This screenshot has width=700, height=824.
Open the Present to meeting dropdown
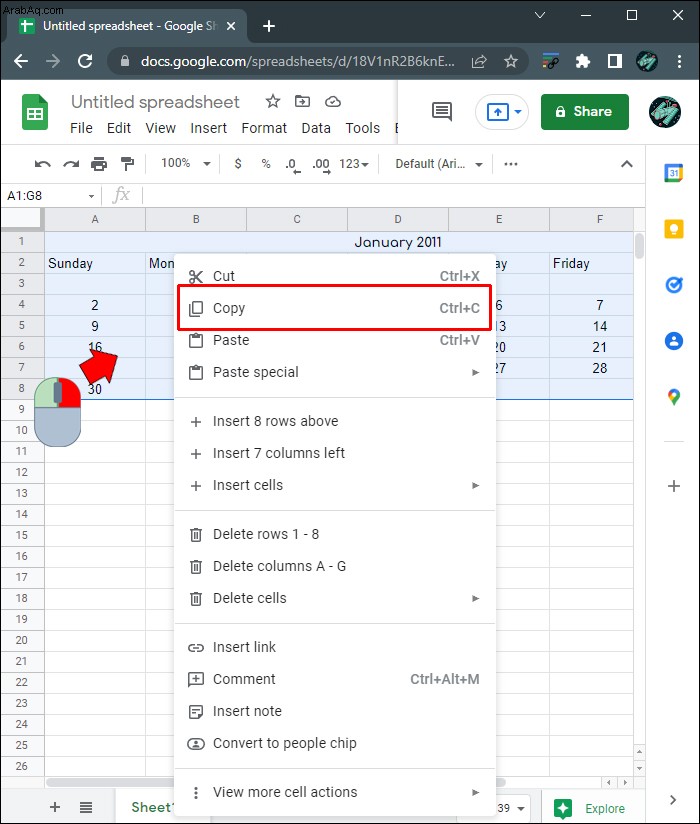(518, 111)
